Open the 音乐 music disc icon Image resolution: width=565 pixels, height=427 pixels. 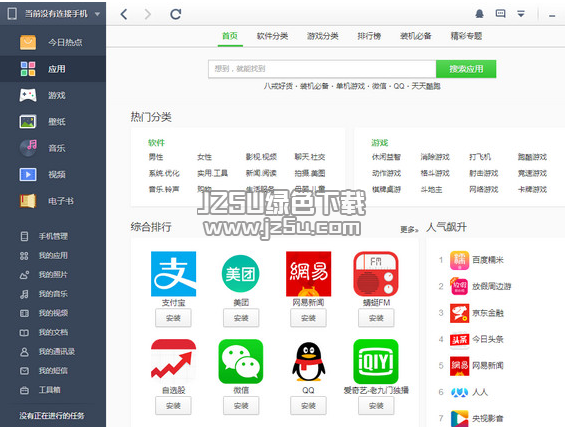pyautogui.click(x=28, y=148)
